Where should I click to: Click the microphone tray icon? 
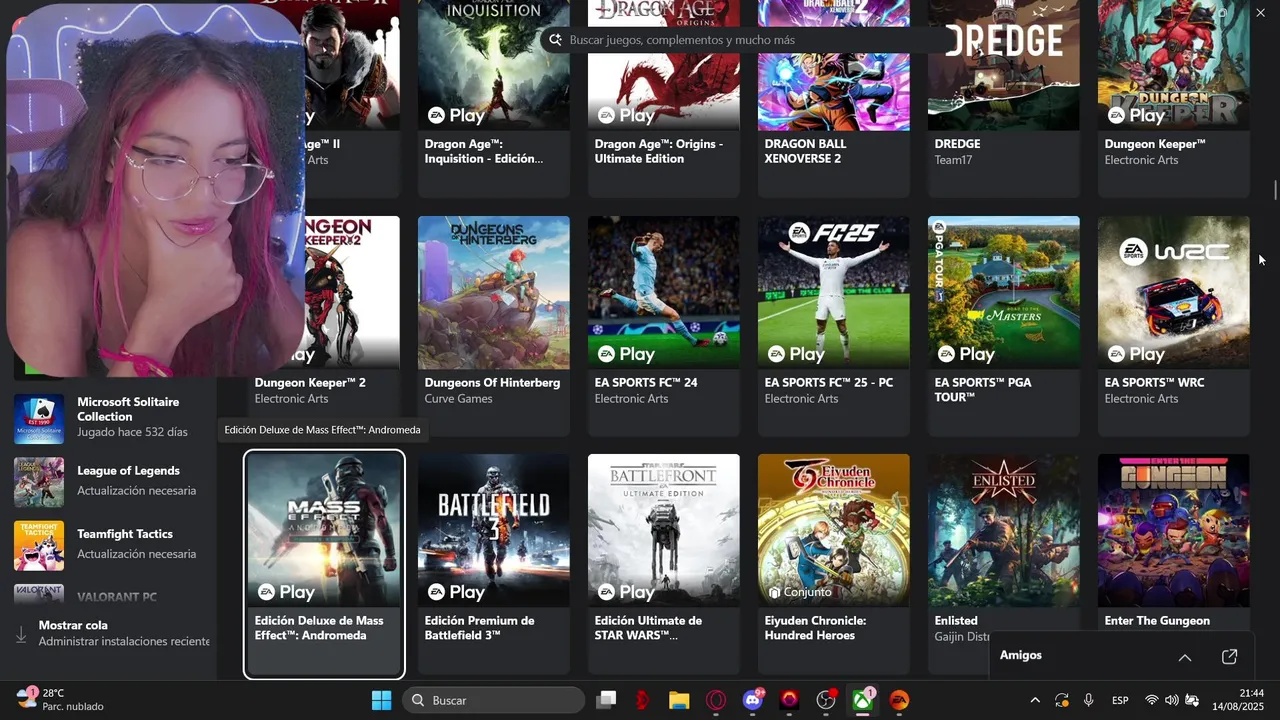coord(1088,700)
